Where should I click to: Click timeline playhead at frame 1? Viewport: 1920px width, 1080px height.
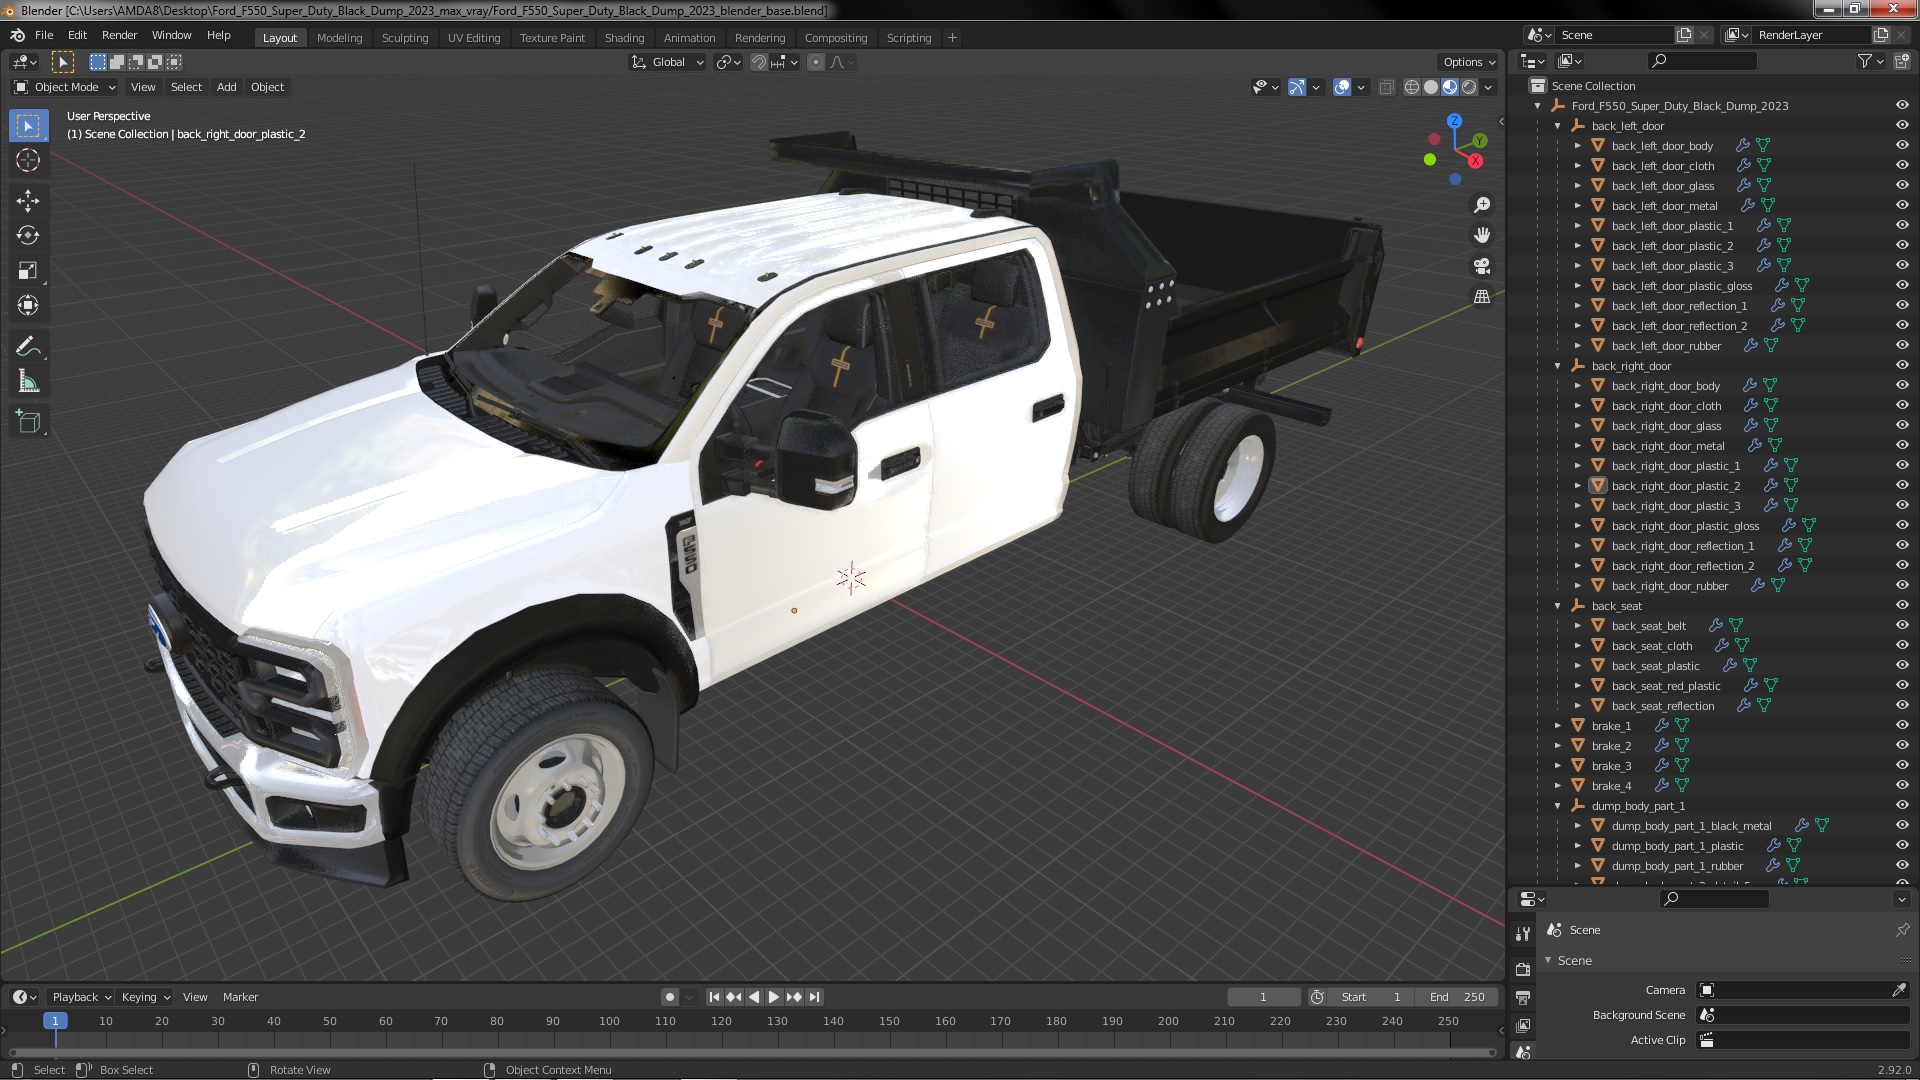tap(55, 1021)
